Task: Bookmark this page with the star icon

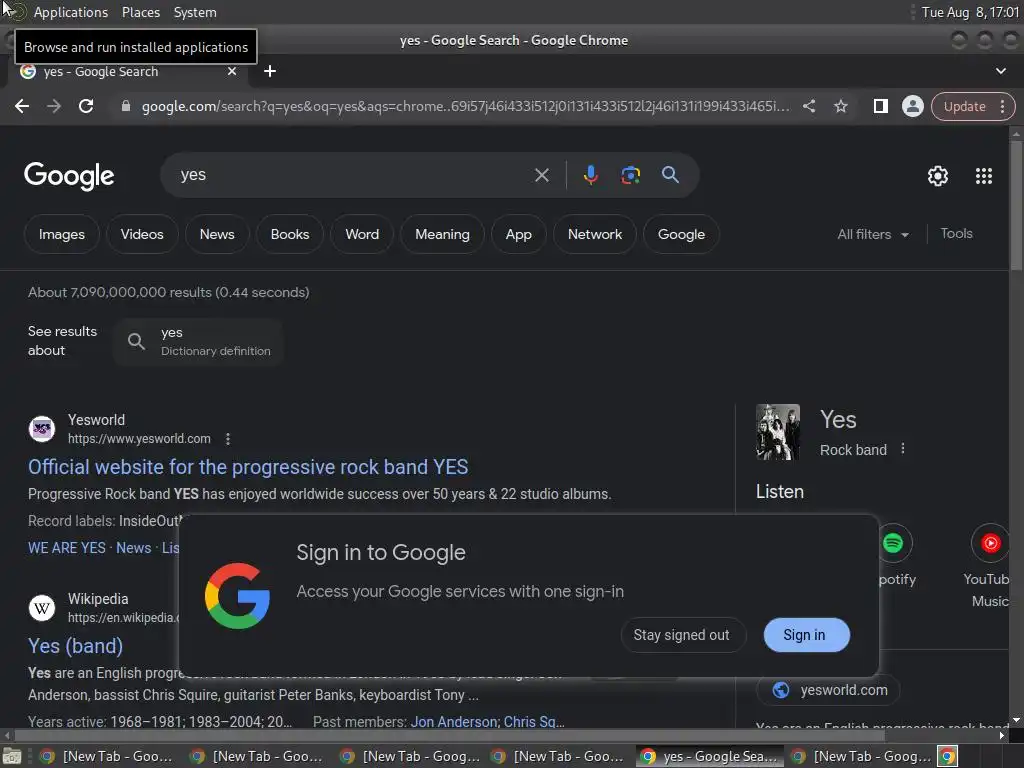Action: pos(840,106)
